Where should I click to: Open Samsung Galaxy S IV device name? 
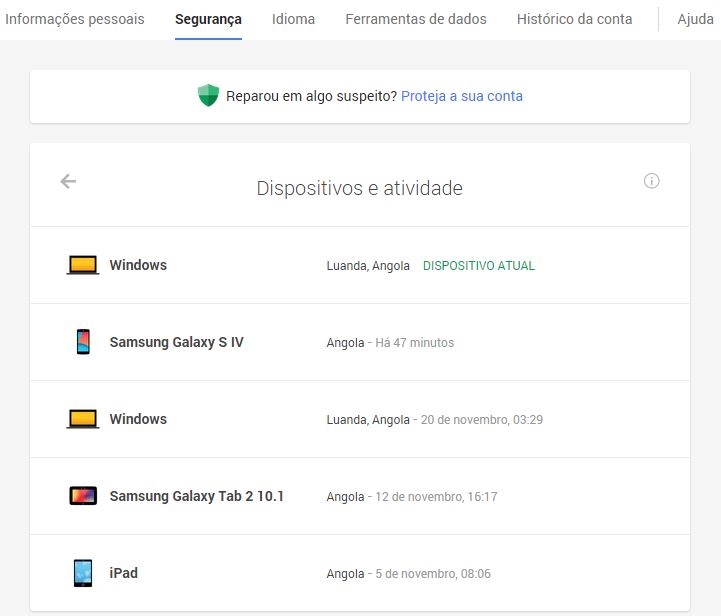pyautogui.click(x=177, y=342)
